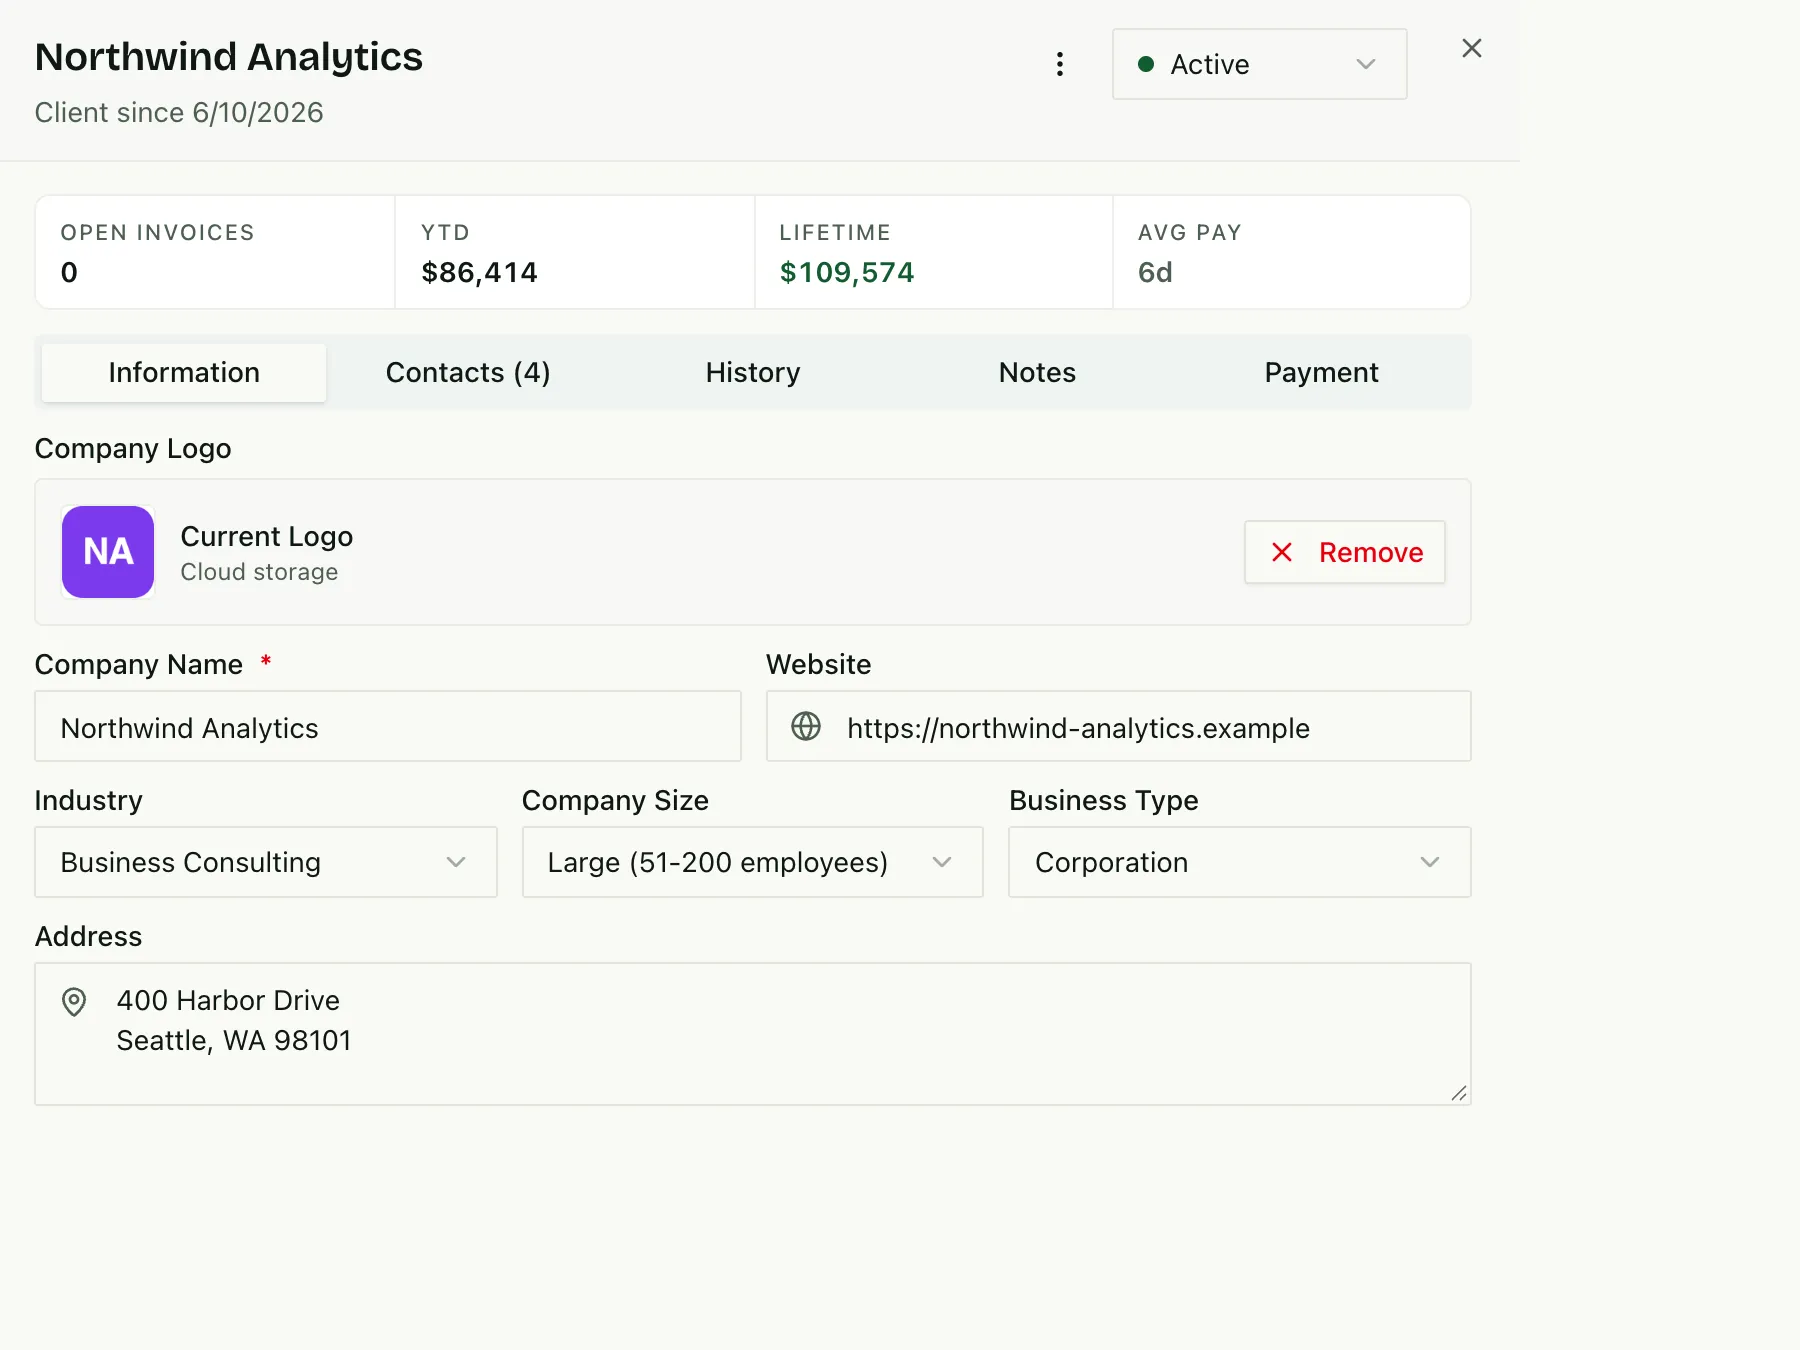Image resolution: width=1800 pixels, height=1350 pixels.
Task: Expand the Business Type dropdown
Action: coord(1239,862)
